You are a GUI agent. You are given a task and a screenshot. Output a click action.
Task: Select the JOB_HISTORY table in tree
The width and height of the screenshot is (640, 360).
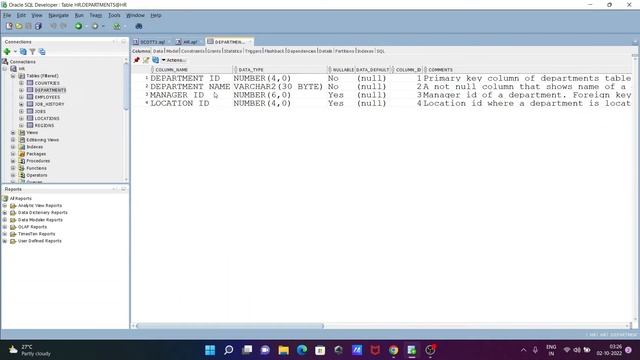coord(49,104)
